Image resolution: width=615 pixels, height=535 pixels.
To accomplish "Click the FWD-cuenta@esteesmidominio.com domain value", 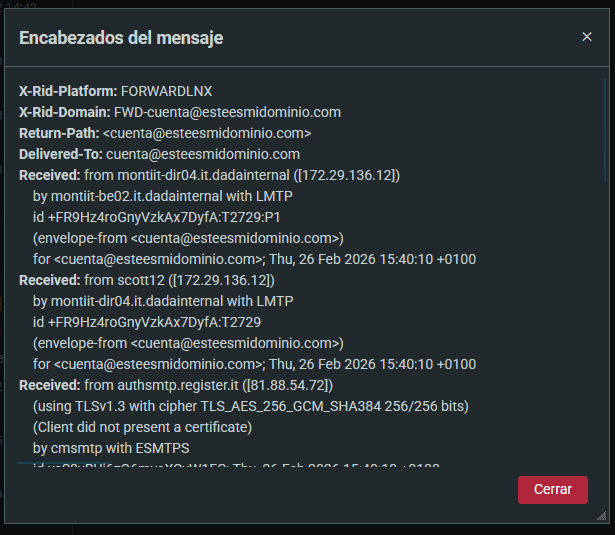I will pos(227,112).
